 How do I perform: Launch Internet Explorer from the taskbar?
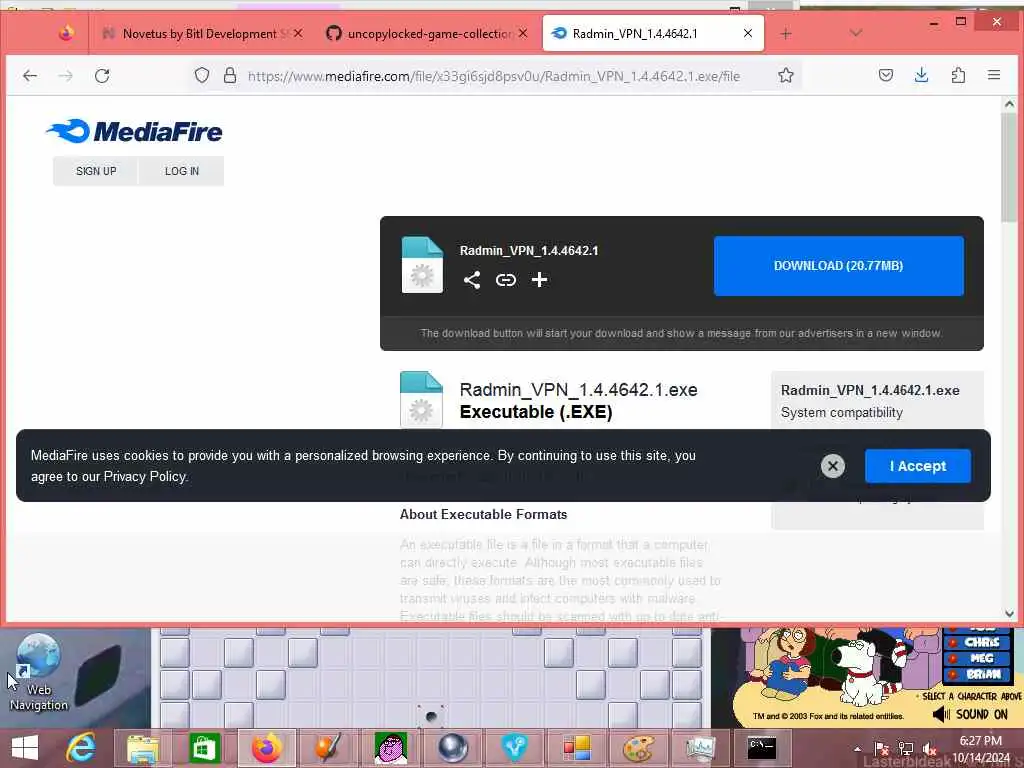tap(82, 748)
